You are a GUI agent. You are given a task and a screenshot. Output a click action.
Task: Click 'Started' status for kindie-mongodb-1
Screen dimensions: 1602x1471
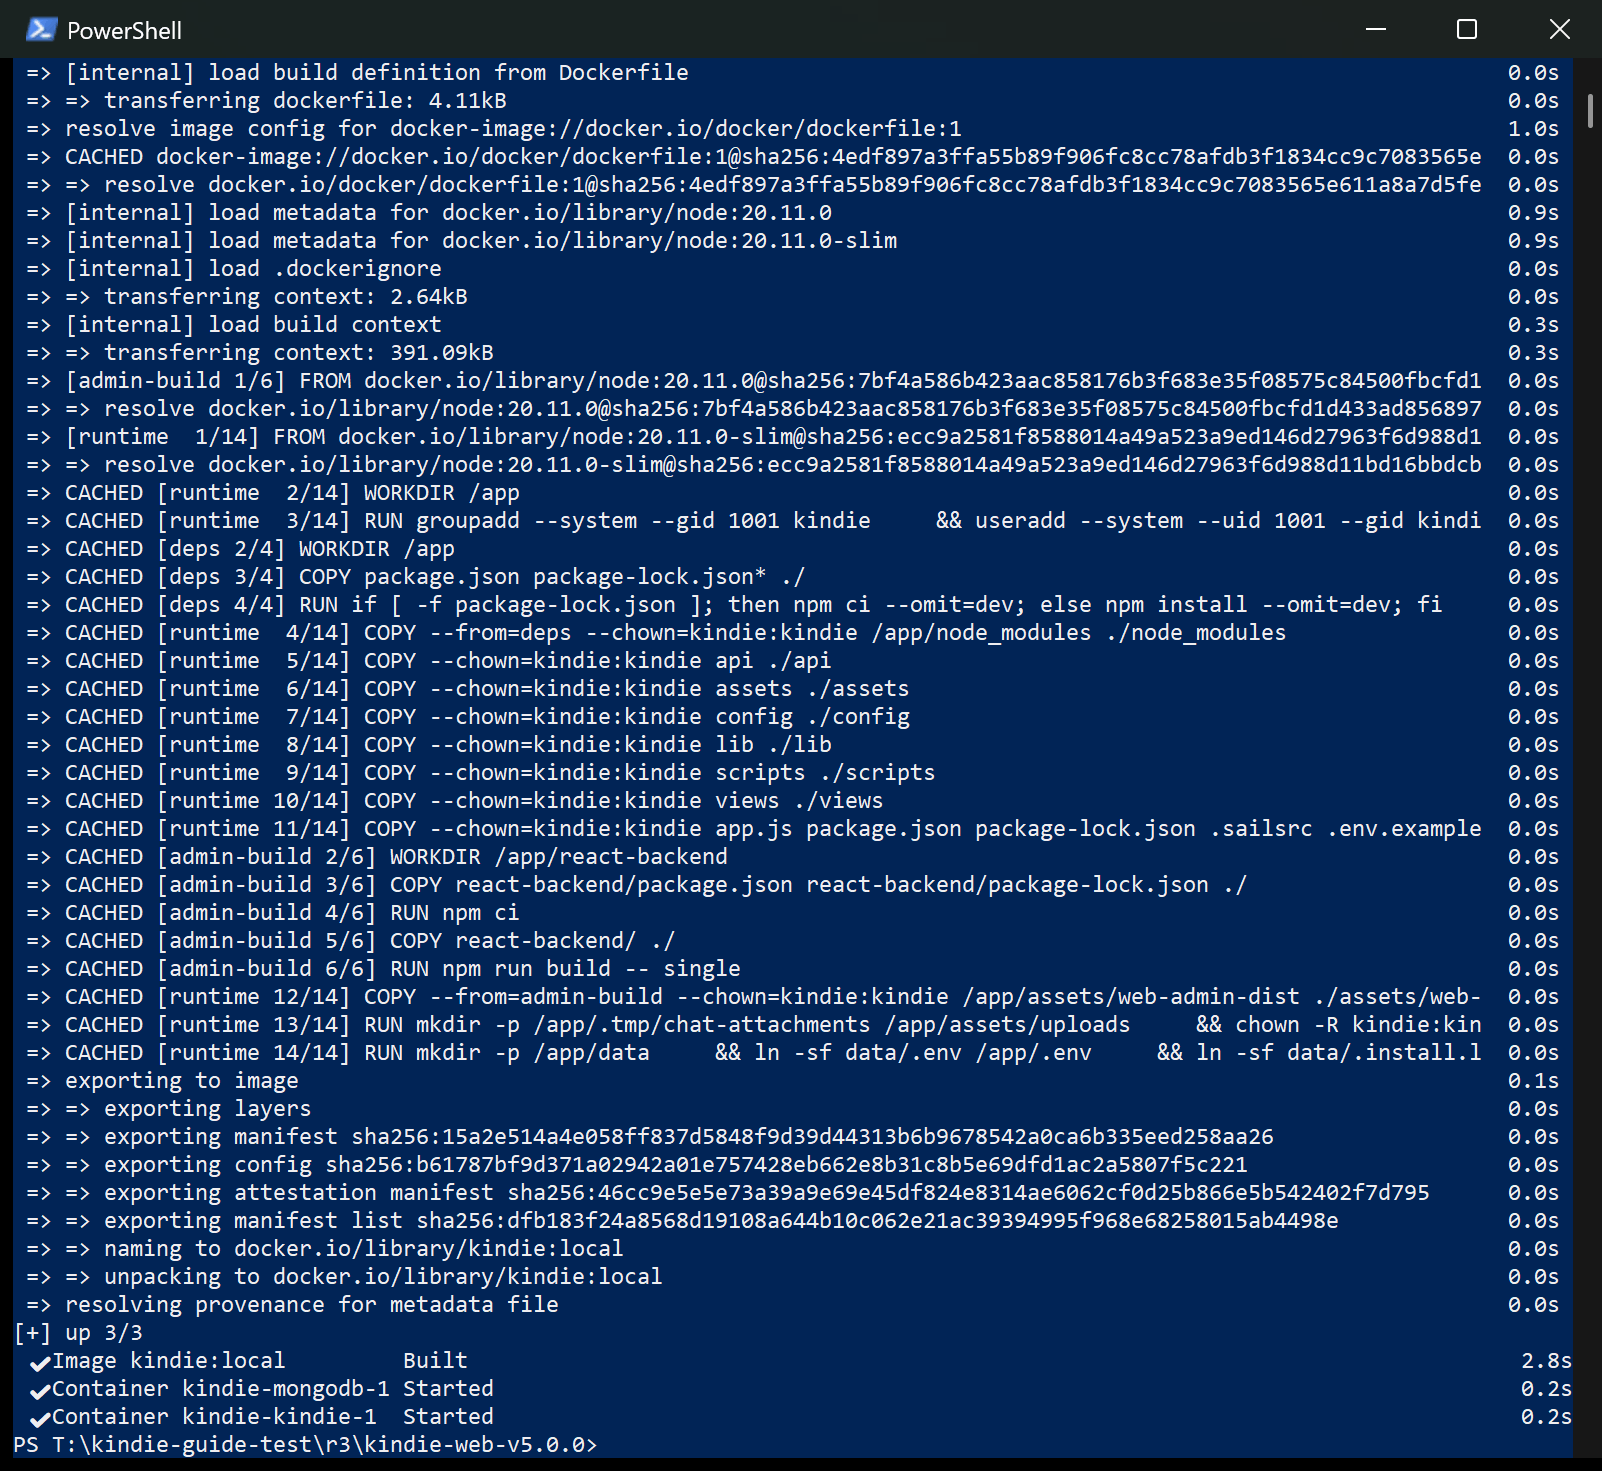point(448,1389)
